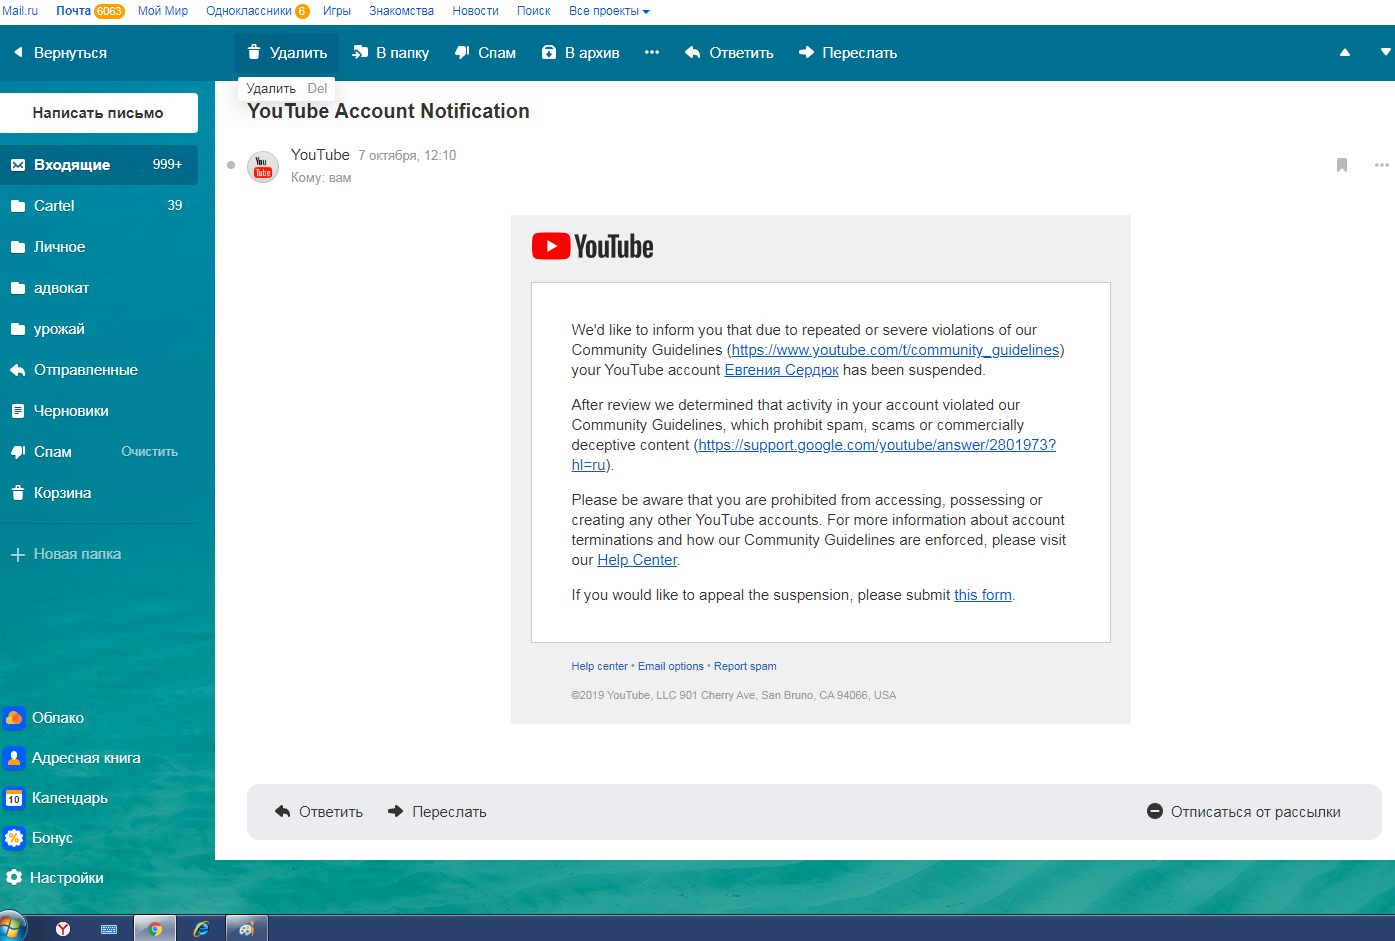This screenshot has height=941, width=1395.
Task: Open the 'Help Center' link in the email body
Action: coord(637,560)
